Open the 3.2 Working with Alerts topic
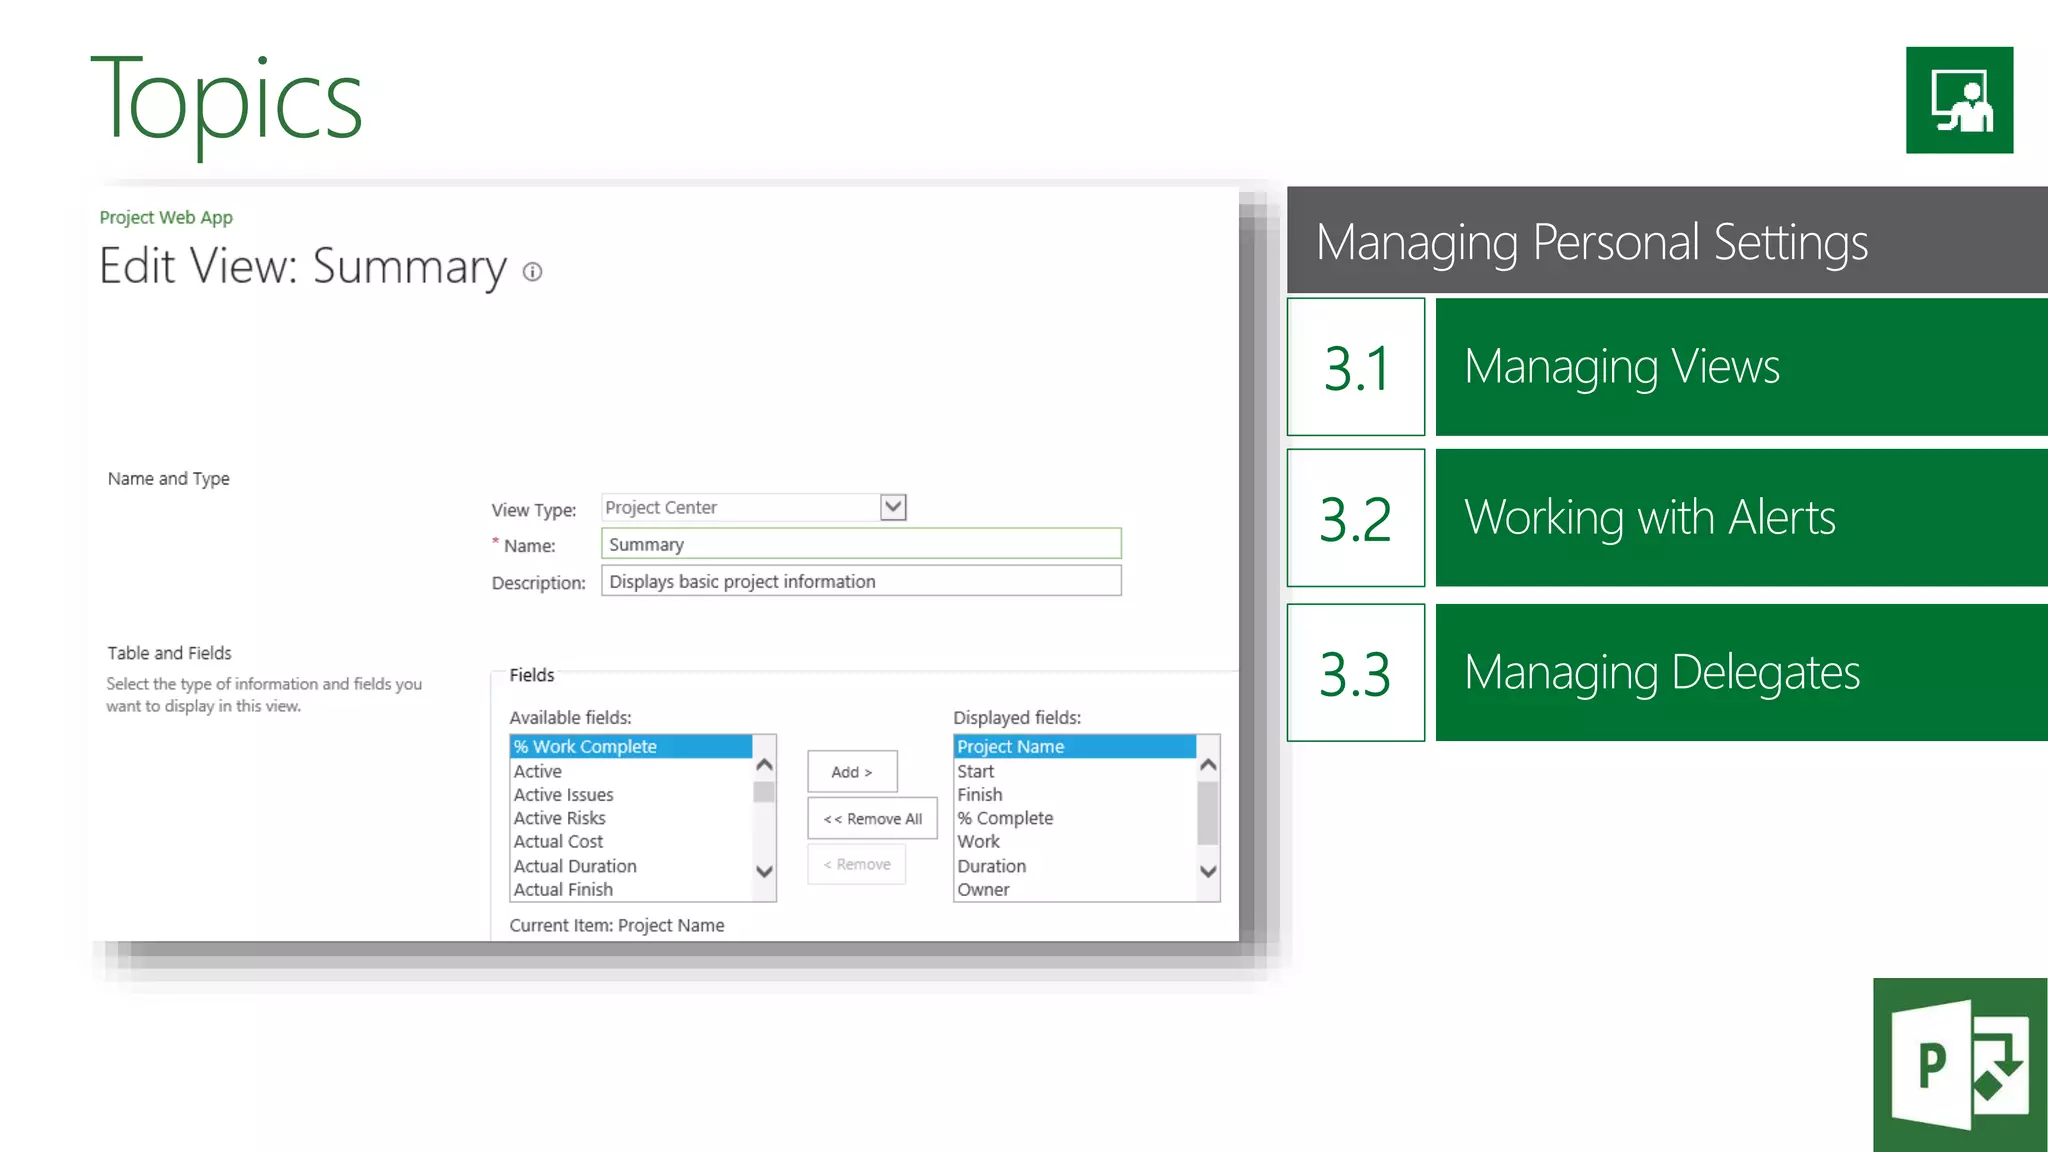Image resolution: width=2048 pixels, height=1152 pixels. coord(1741,517)
